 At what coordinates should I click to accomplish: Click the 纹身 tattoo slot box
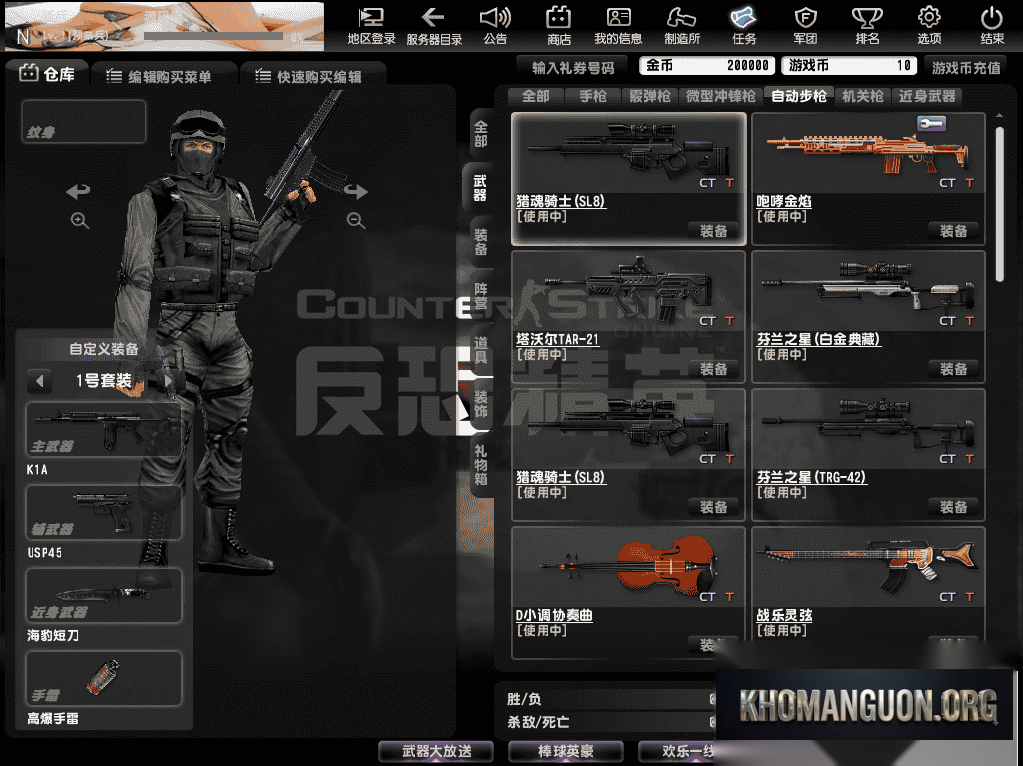click(84, 121)
